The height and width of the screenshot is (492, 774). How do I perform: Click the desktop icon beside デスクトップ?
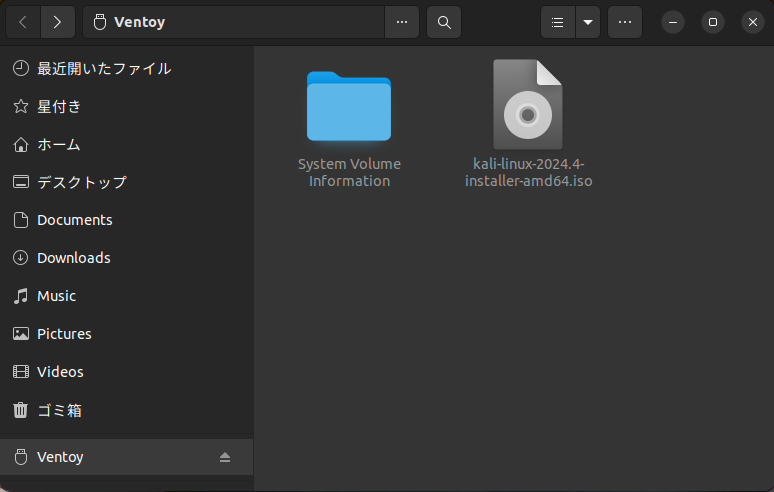[21, 182]
